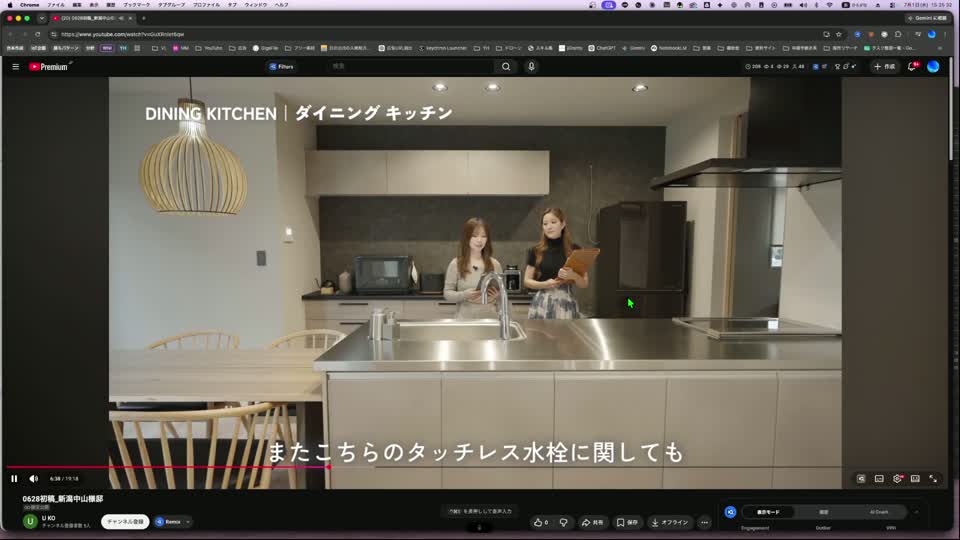Open a new Chrome tab
The width and height of the screenshot is (960, 540).
coord(144,18)
